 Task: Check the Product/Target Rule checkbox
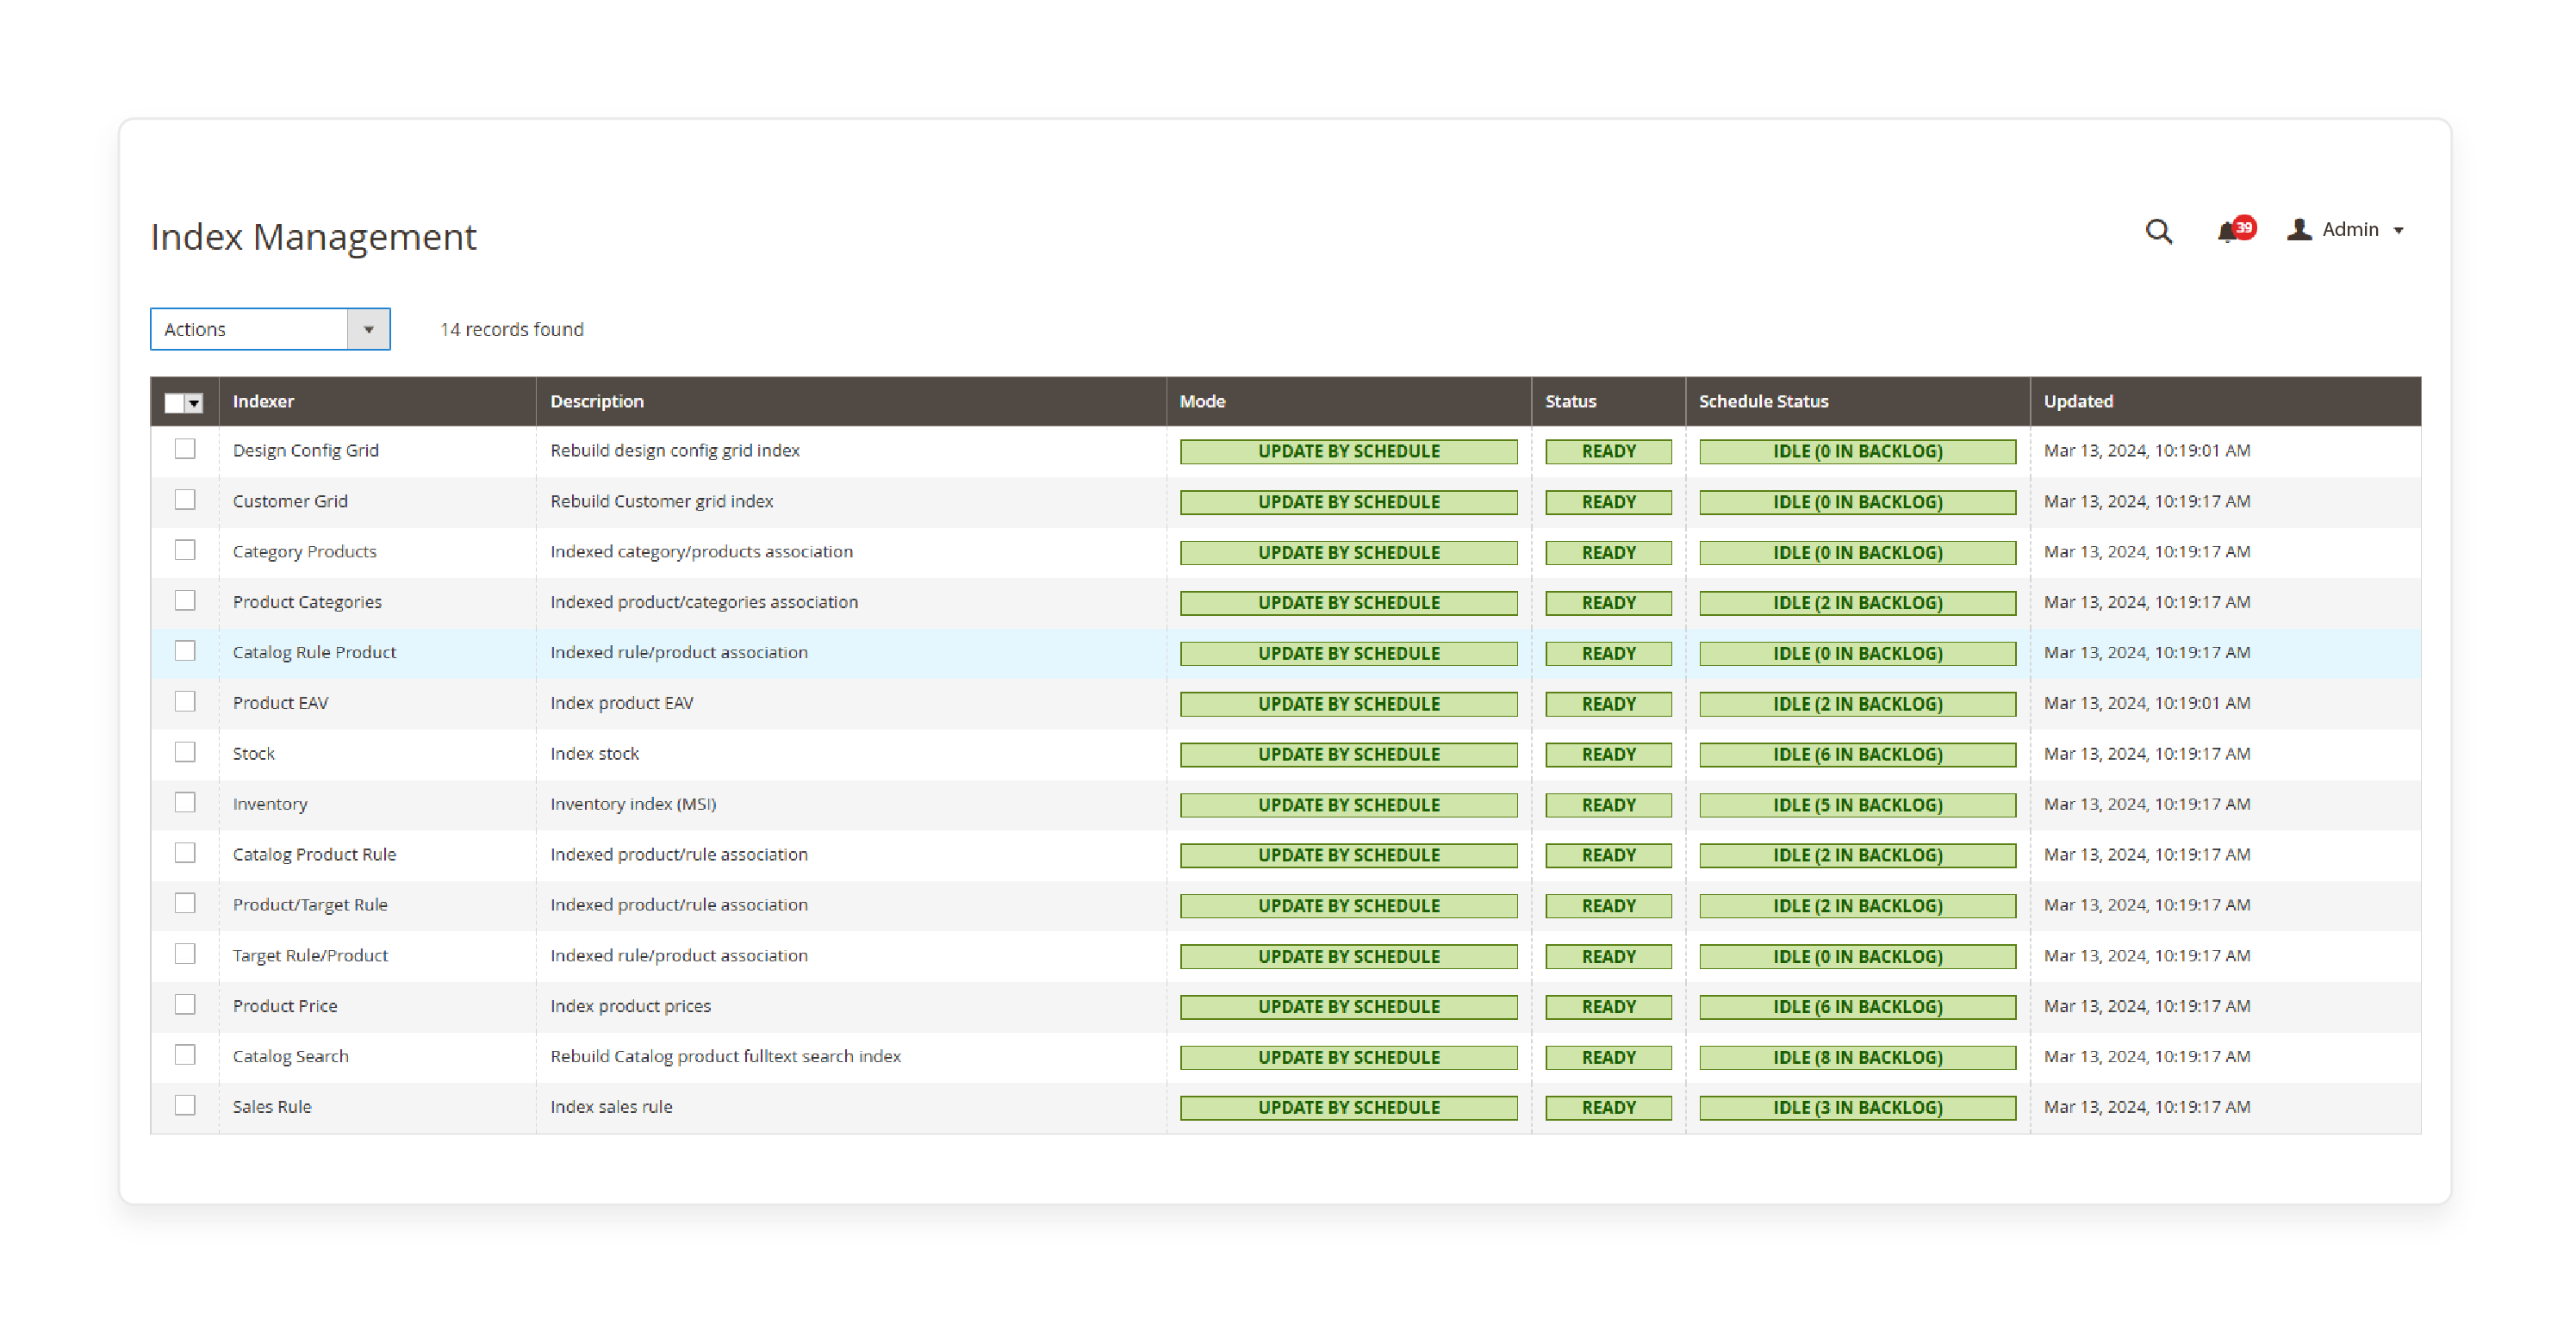[185, 904]
